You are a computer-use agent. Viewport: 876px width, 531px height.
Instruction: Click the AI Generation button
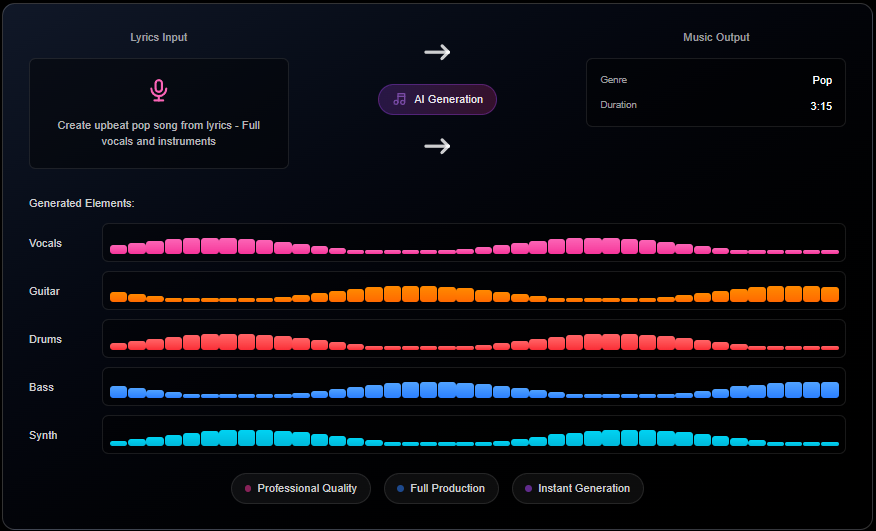tap(437, 99)
